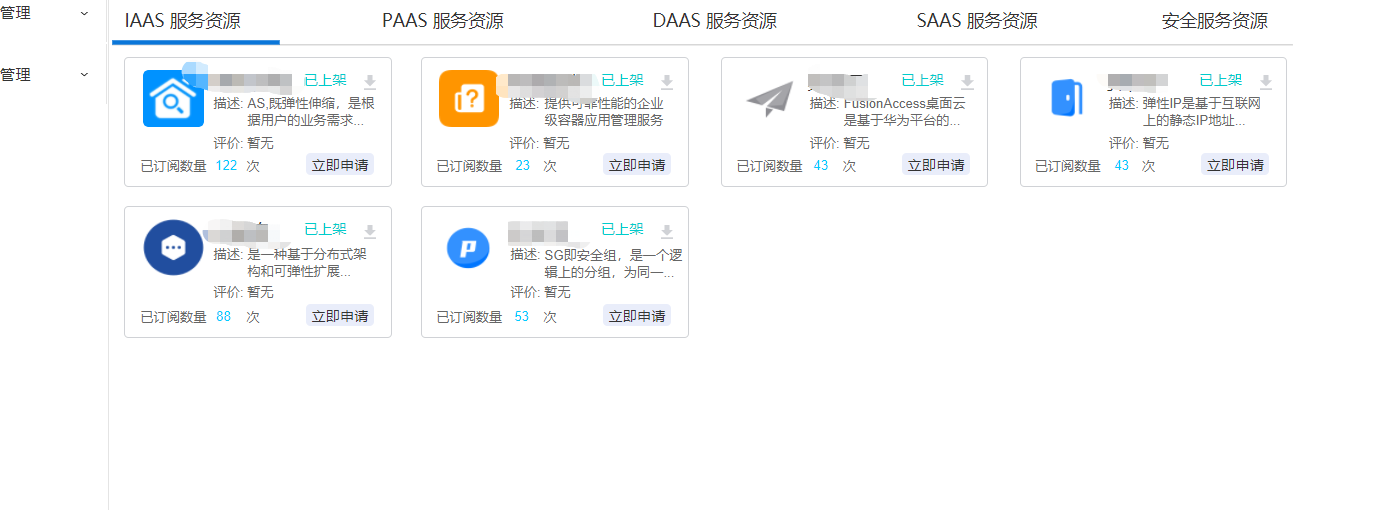The height and width of the screenshot is (510, 1378).
Task: Click 已上架 status on the FusionAccess card
Action: tap(922, 81)
